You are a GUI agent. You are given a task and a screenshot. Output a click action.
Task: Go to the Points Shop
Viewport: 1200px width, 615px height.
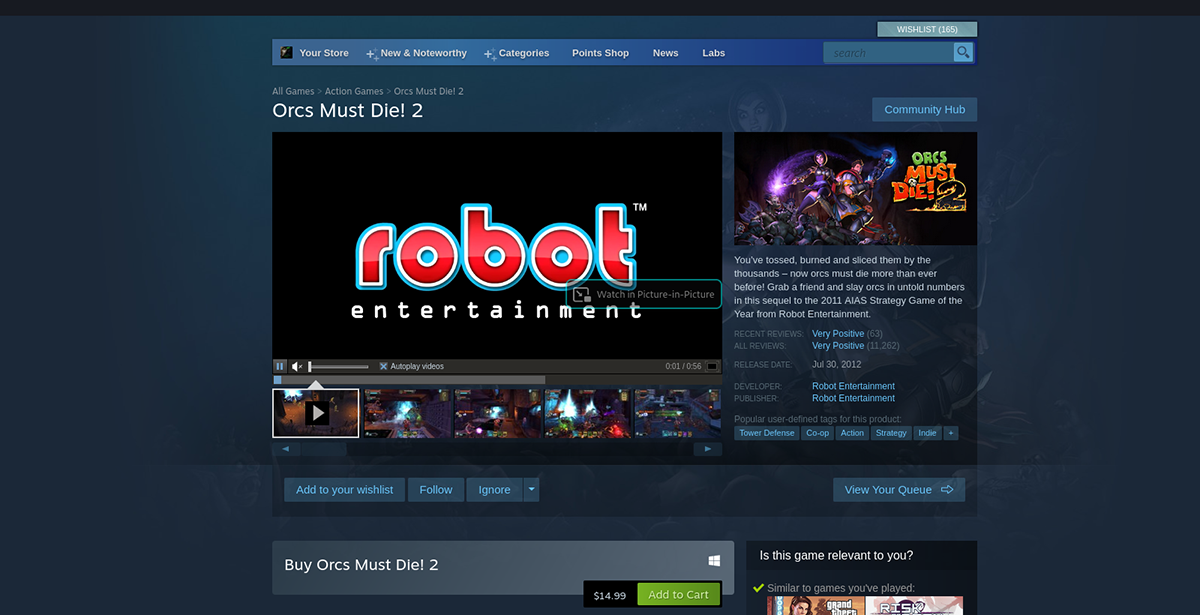[600, 53]
